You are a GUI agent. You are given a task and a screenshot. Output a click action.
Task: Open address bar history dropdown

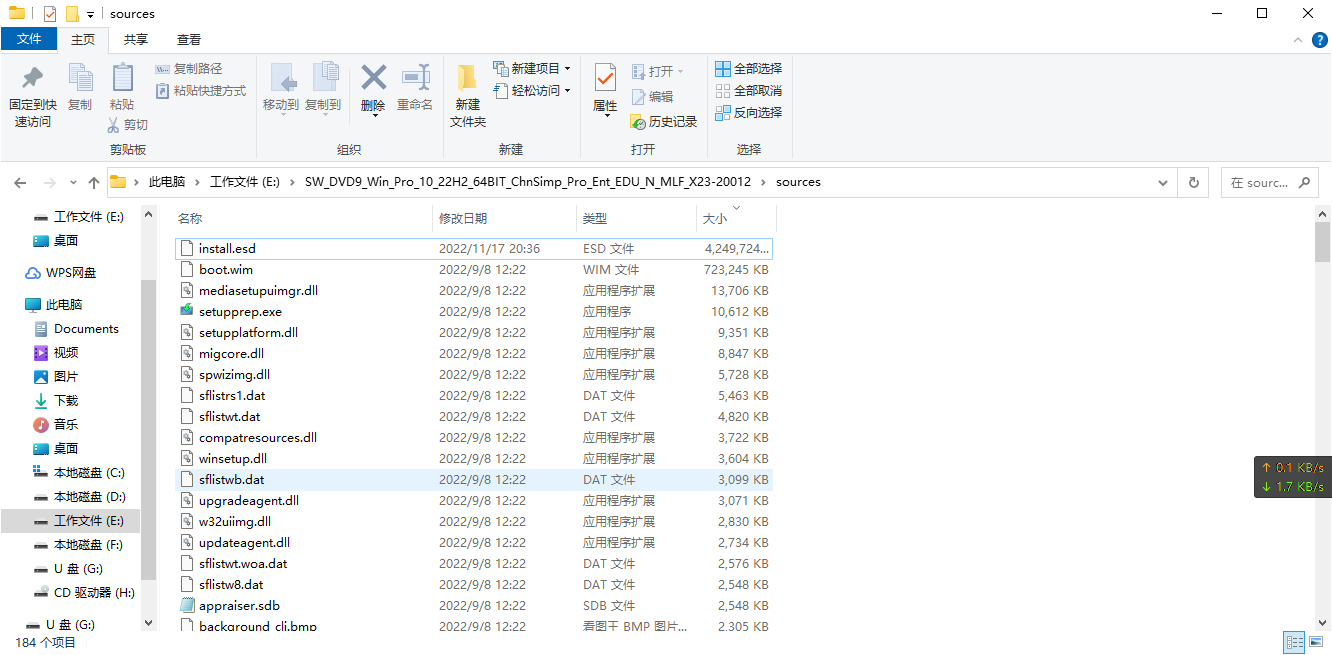click(x=1162, y=183)
